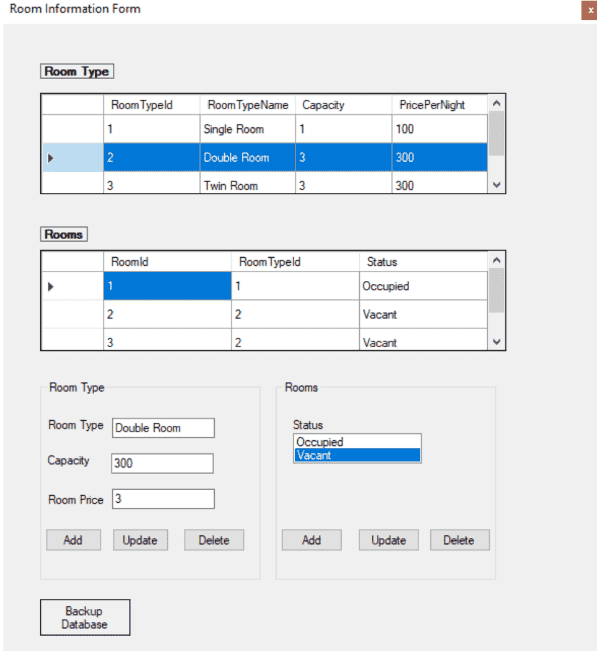Viewport: 597px width, 653px height.
Task: Select the Single Room row cell
Action: (248, 129)
